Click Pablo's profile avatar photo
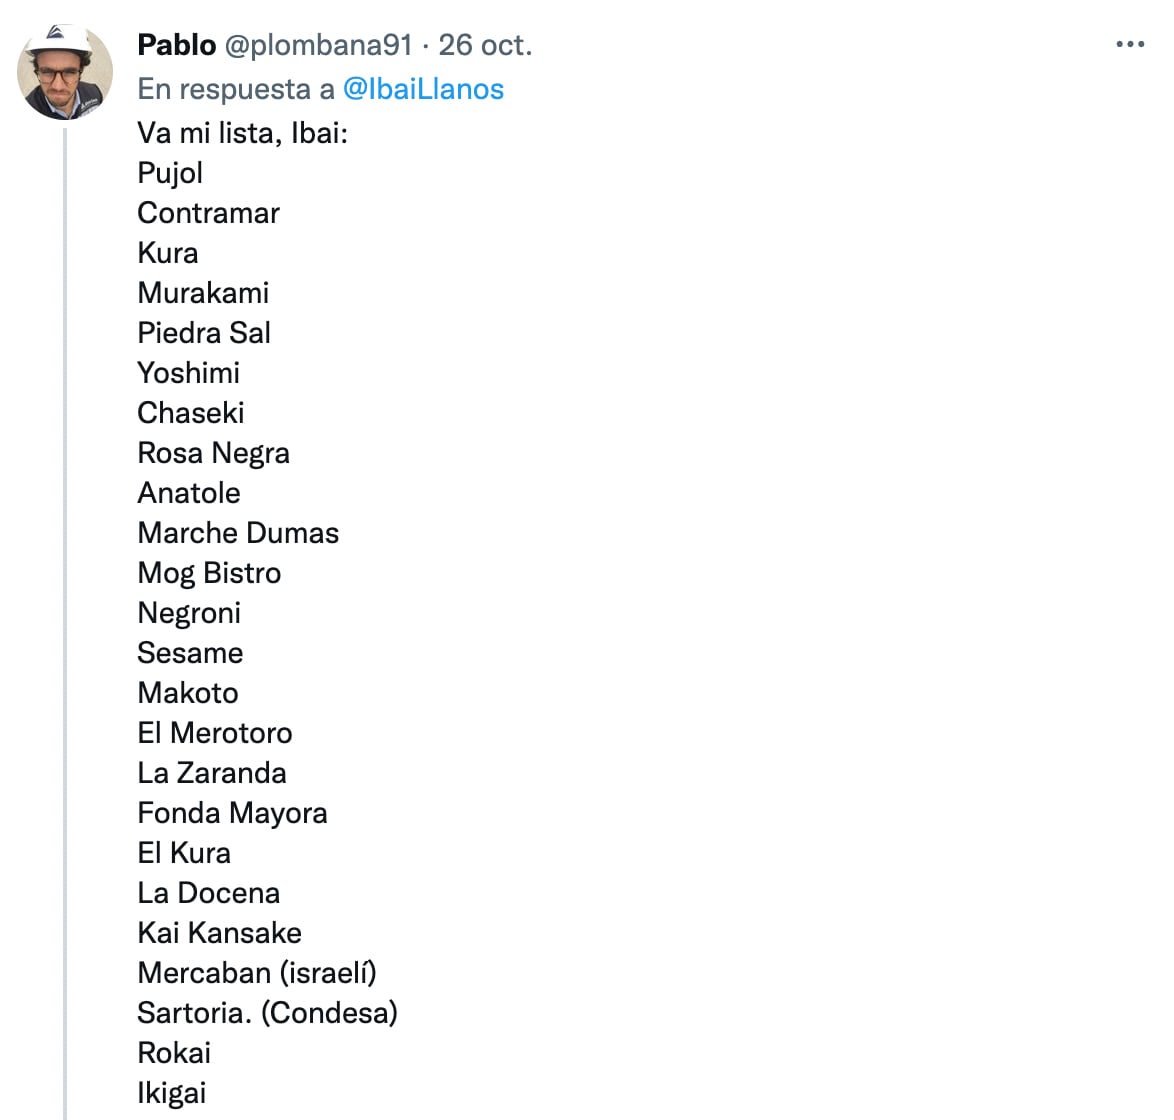Screen dimensions: 1174x1120 click(x=65, y=73)
